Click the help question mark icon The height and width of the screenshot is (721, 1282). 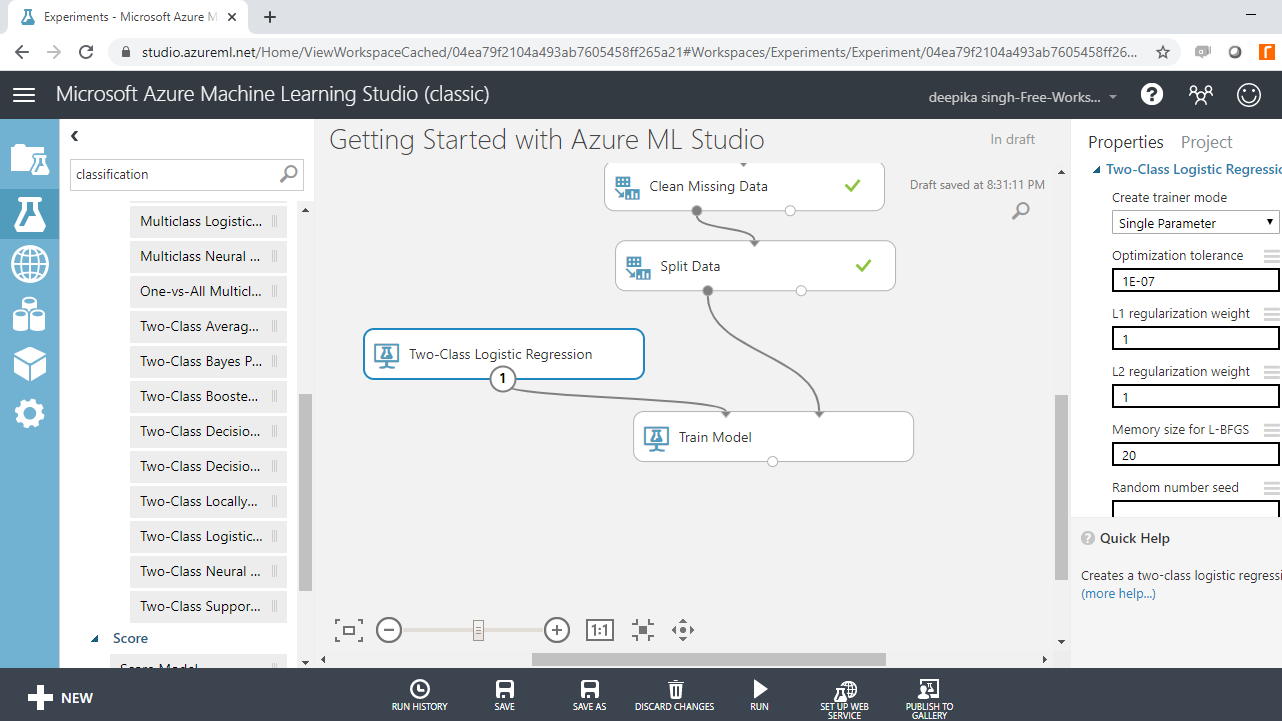tap(1152, 94)
